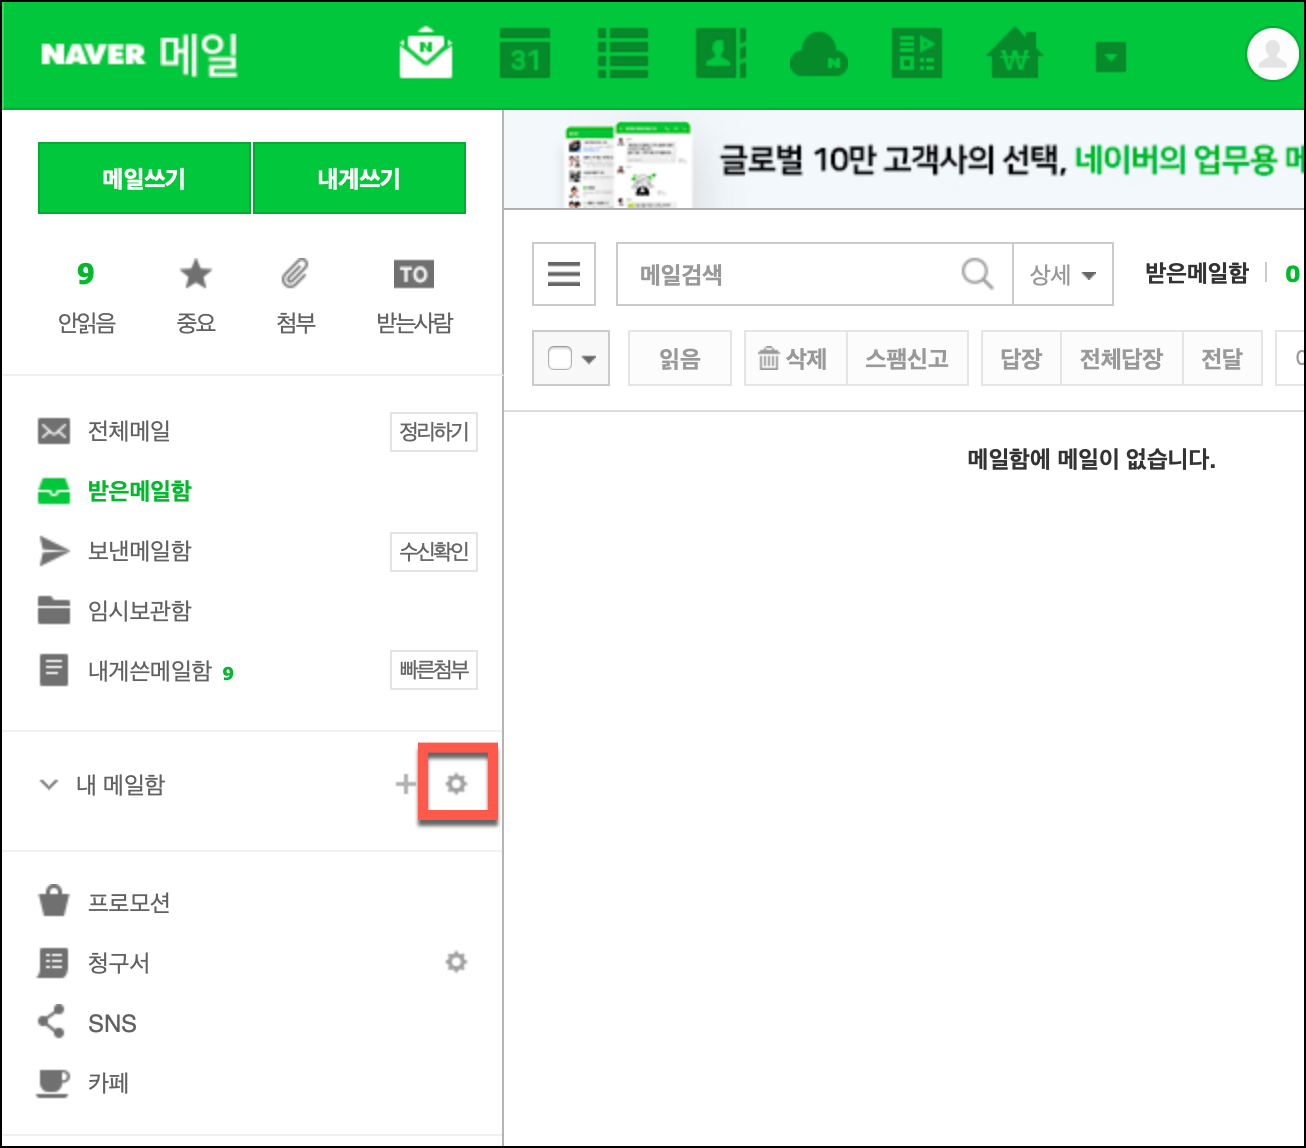Click the 수신확인 button

click(433, 552)
